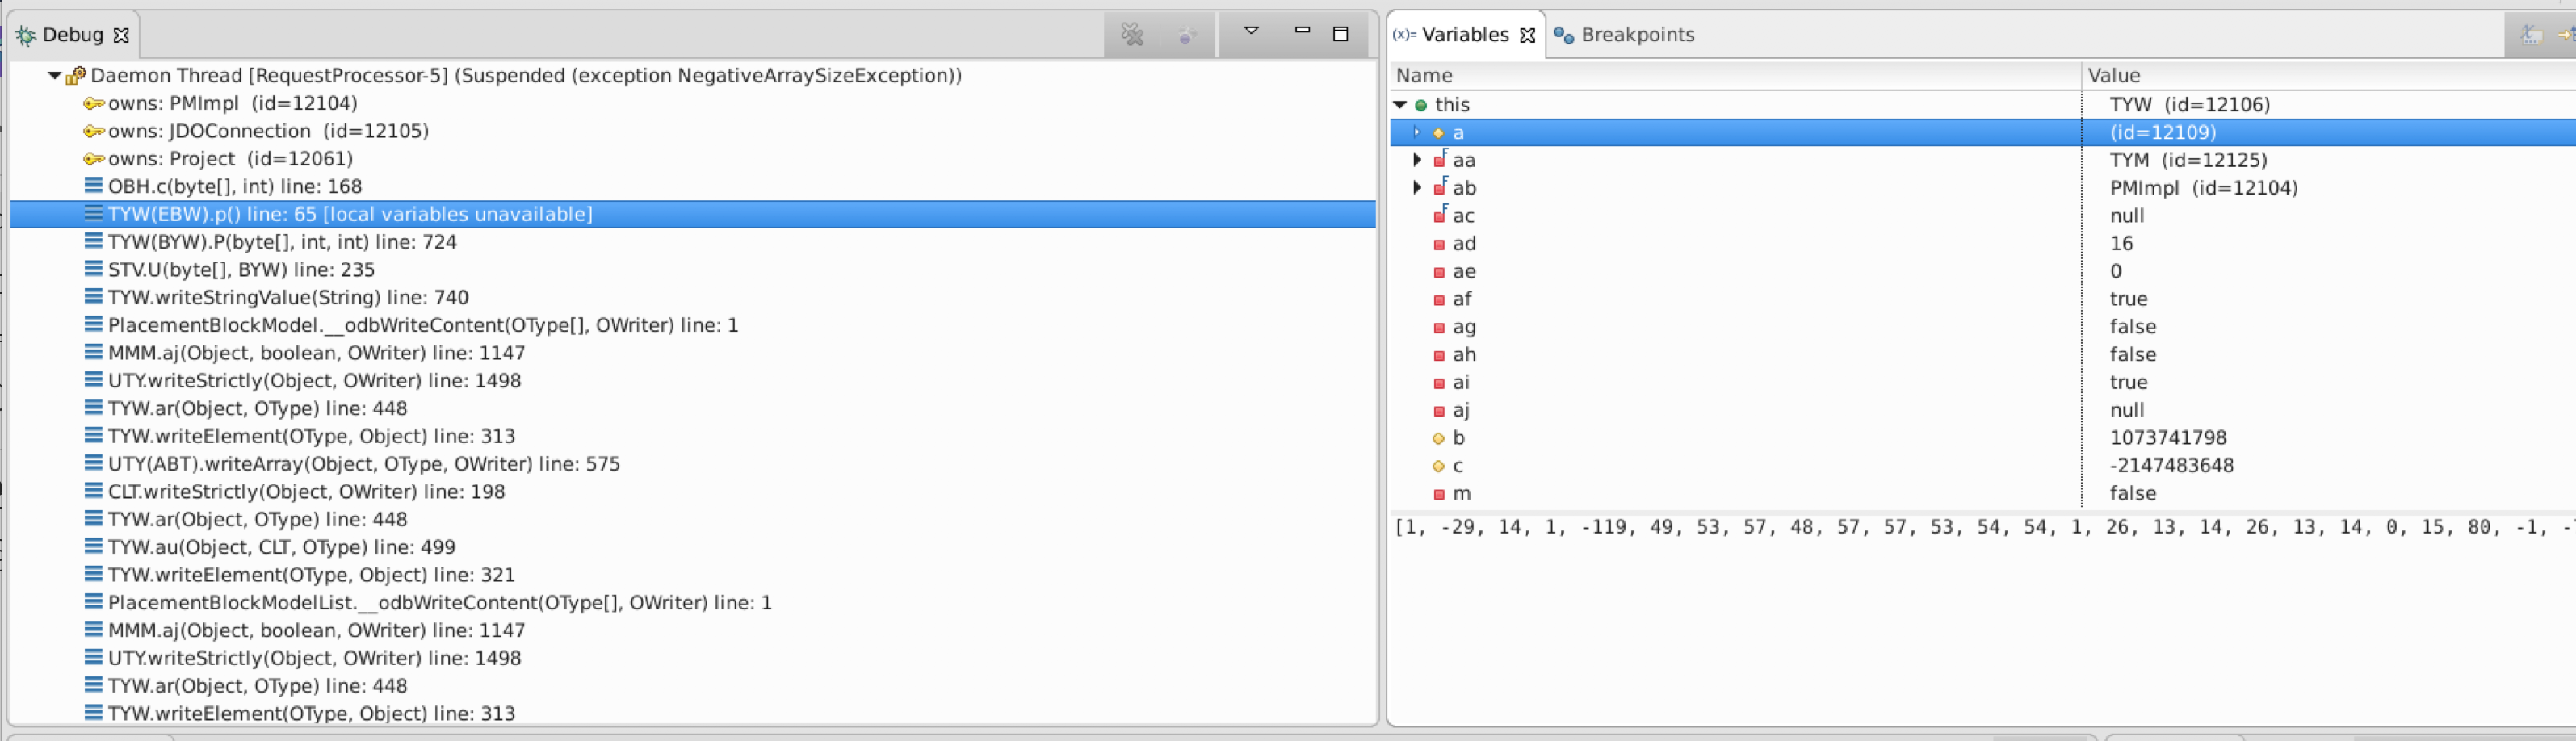Select TYW.writeElement frame line: 321

311,576
